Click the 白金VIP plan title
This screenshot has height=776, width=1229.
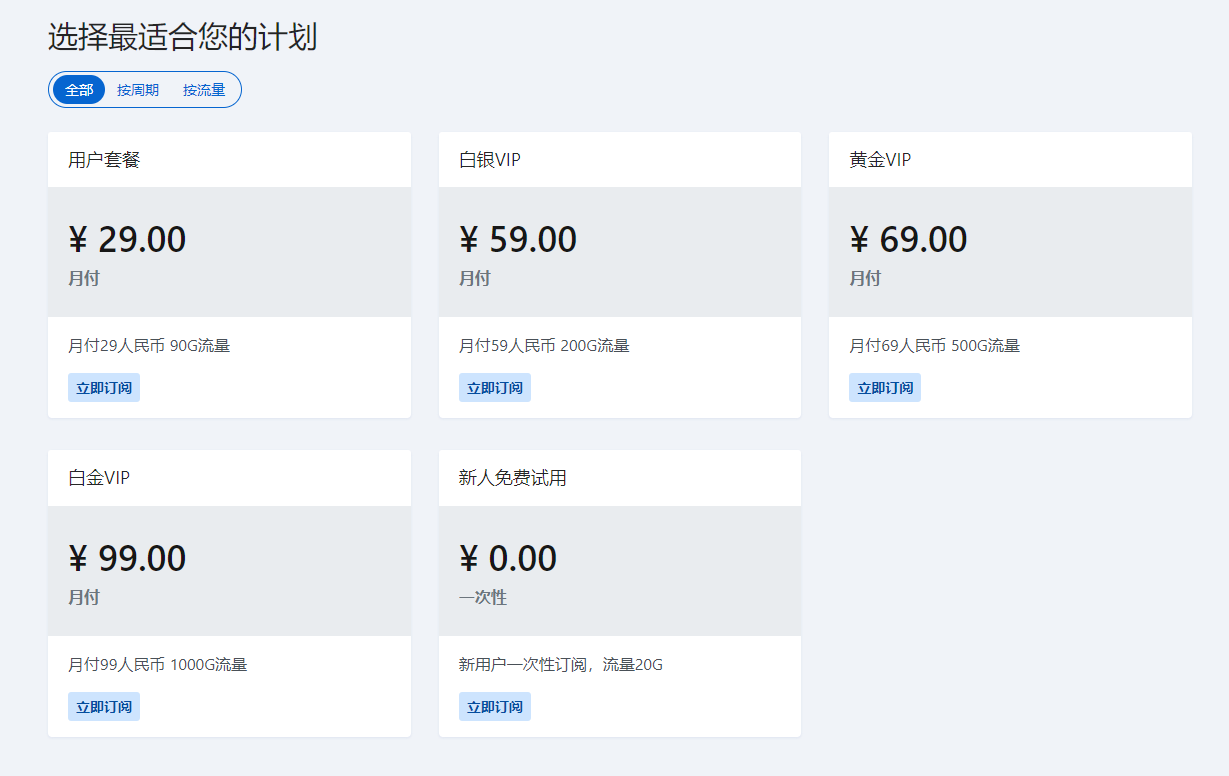coord(99,478)
